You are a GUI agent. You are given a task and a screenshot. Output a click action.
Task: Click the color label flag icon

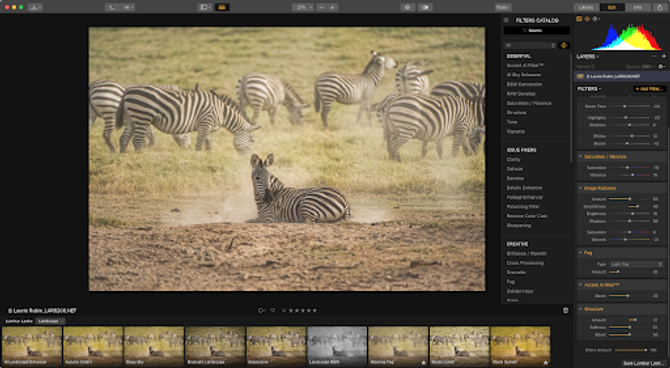261,310
